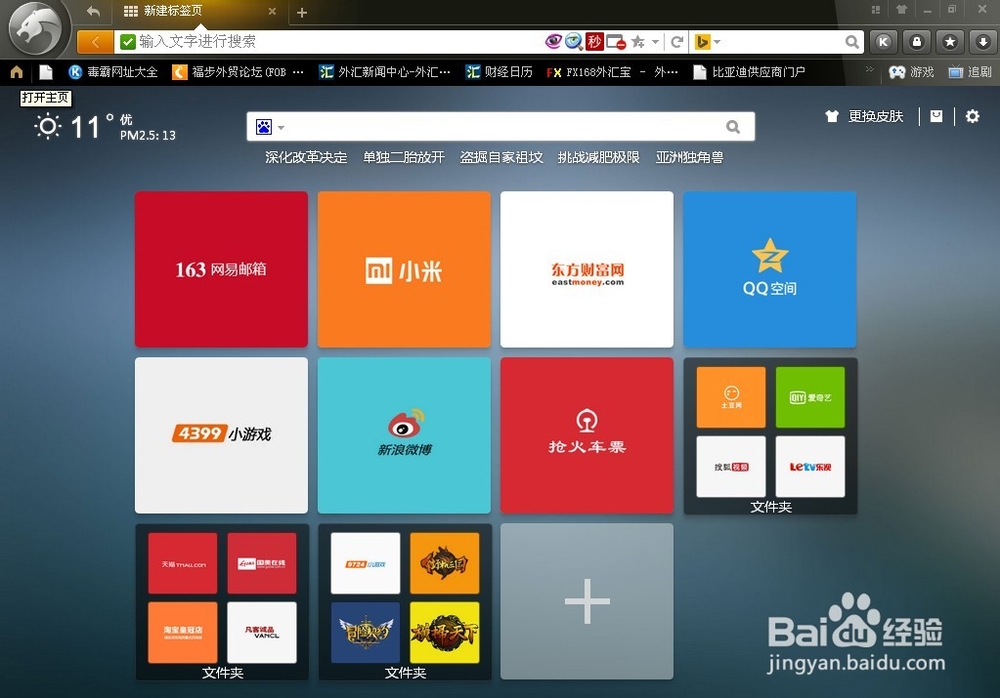Click the lock button on the toolbar
The height and width of the screenshot is (698, 1000).
916,42
